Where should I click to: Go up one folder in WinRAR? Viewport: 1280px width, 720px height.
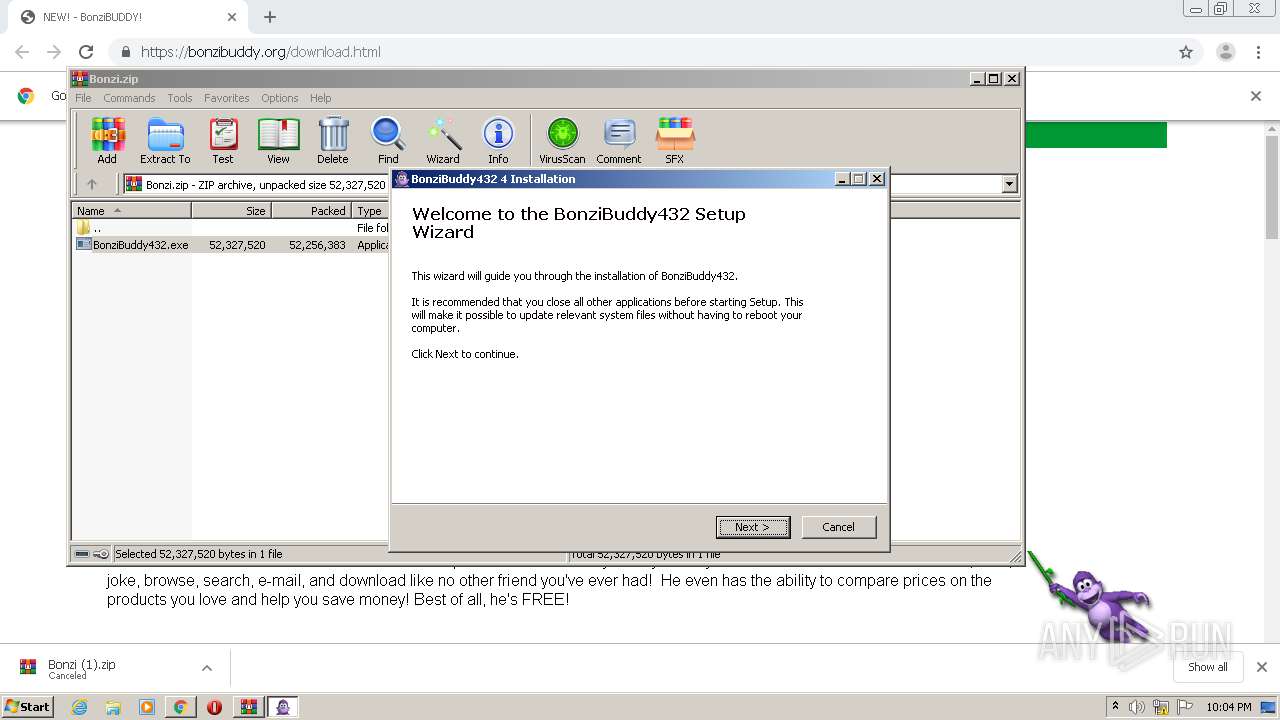(x=92, y=184)
